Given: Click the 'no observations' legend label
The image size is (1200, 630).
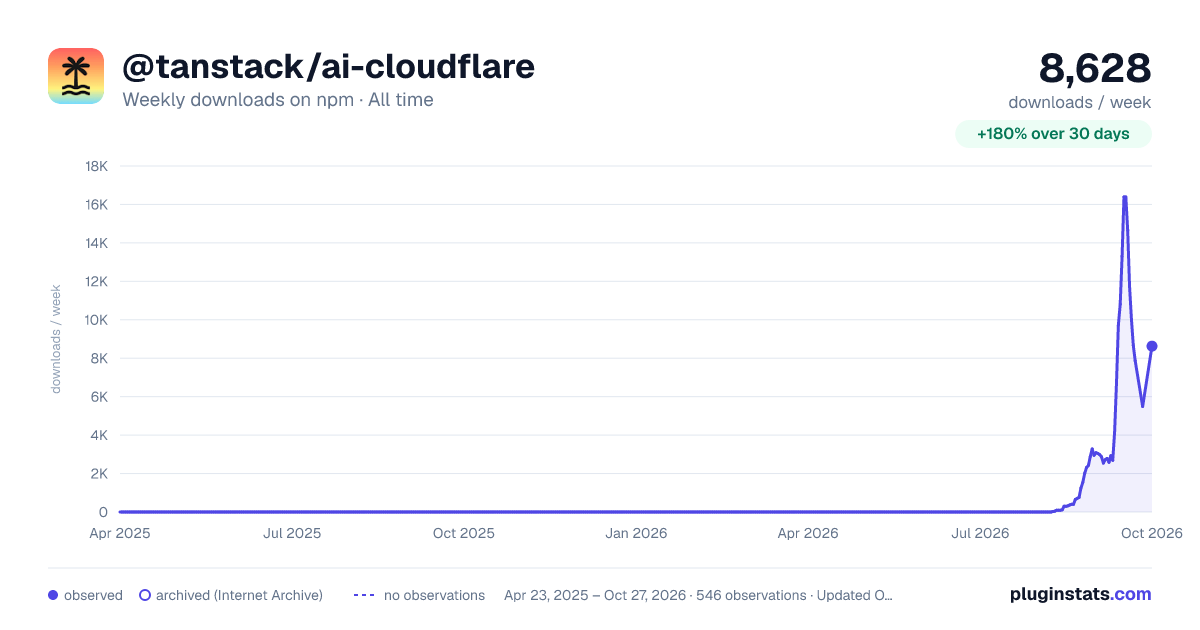Looking at the screenshot, I should click(434, 595).
